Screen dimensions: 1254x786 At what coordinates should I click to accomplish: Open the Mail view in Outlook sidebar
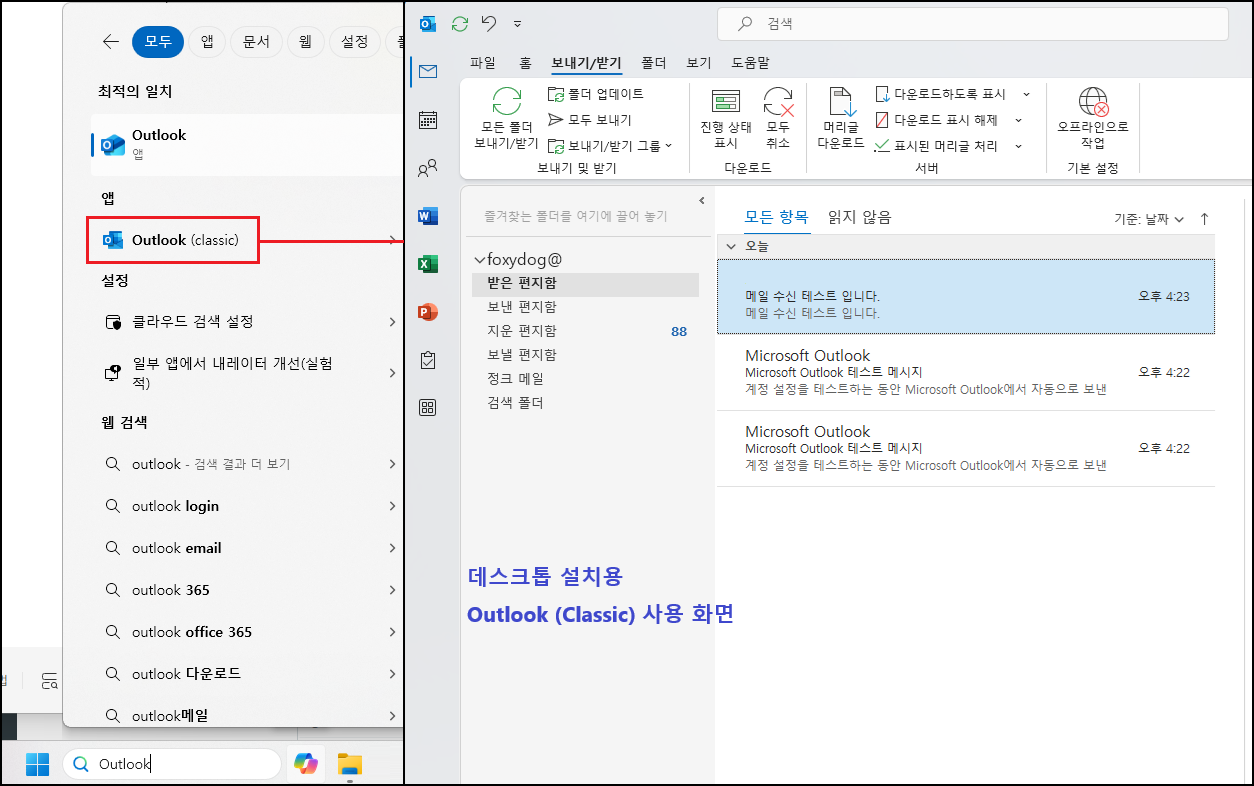428,71
